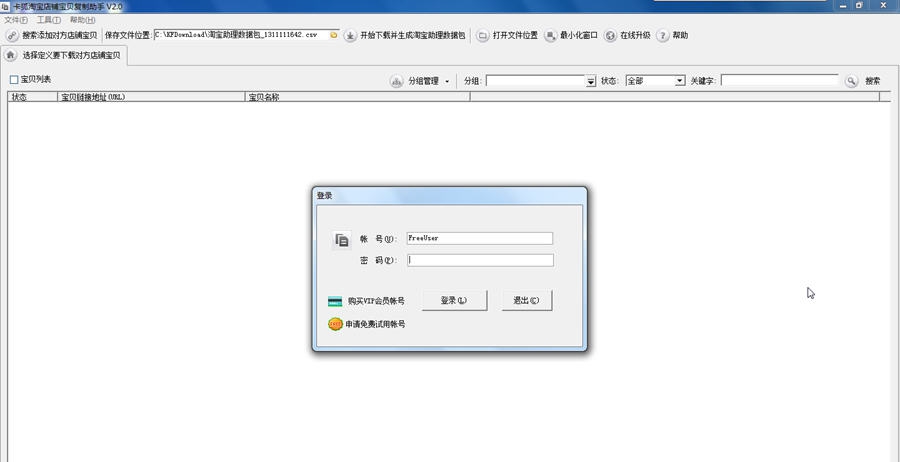Screen dimensions: 900x462
Task: Click the group management icon
Action: coord(396,81)
